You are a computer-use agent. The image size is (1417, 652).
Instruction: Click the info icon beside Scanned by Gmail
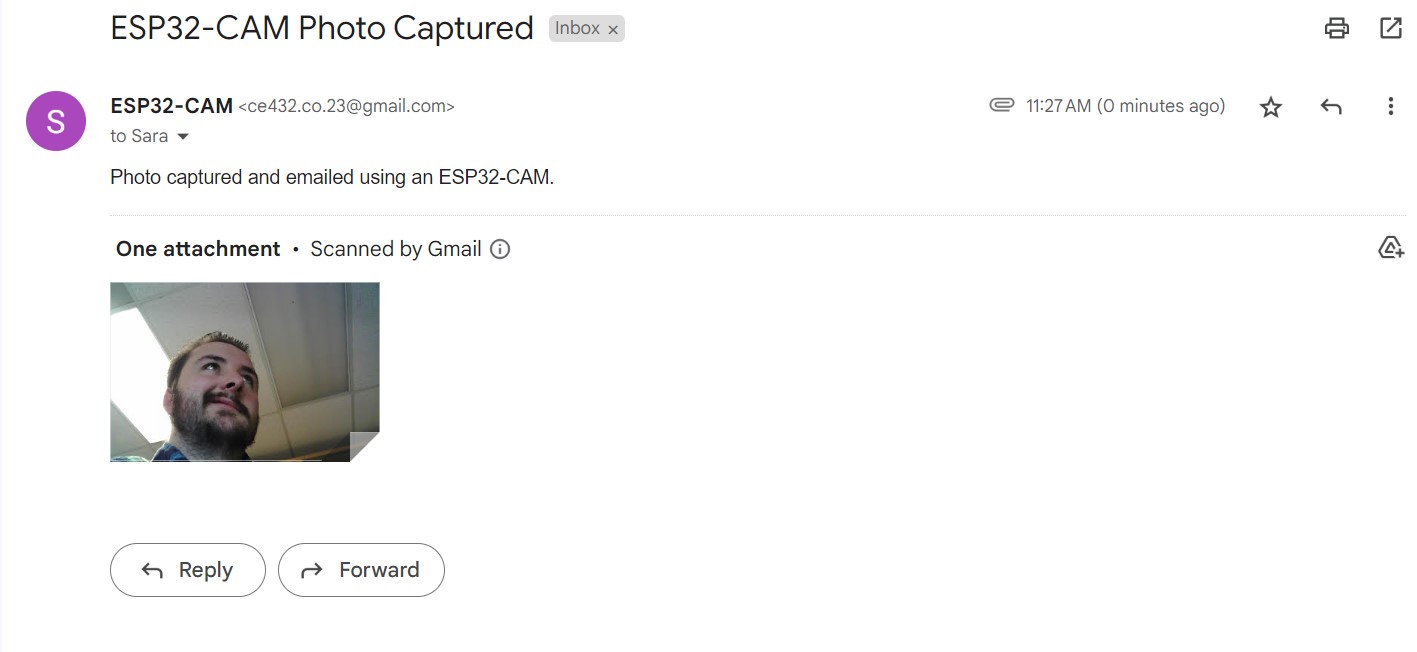[500, 249]
